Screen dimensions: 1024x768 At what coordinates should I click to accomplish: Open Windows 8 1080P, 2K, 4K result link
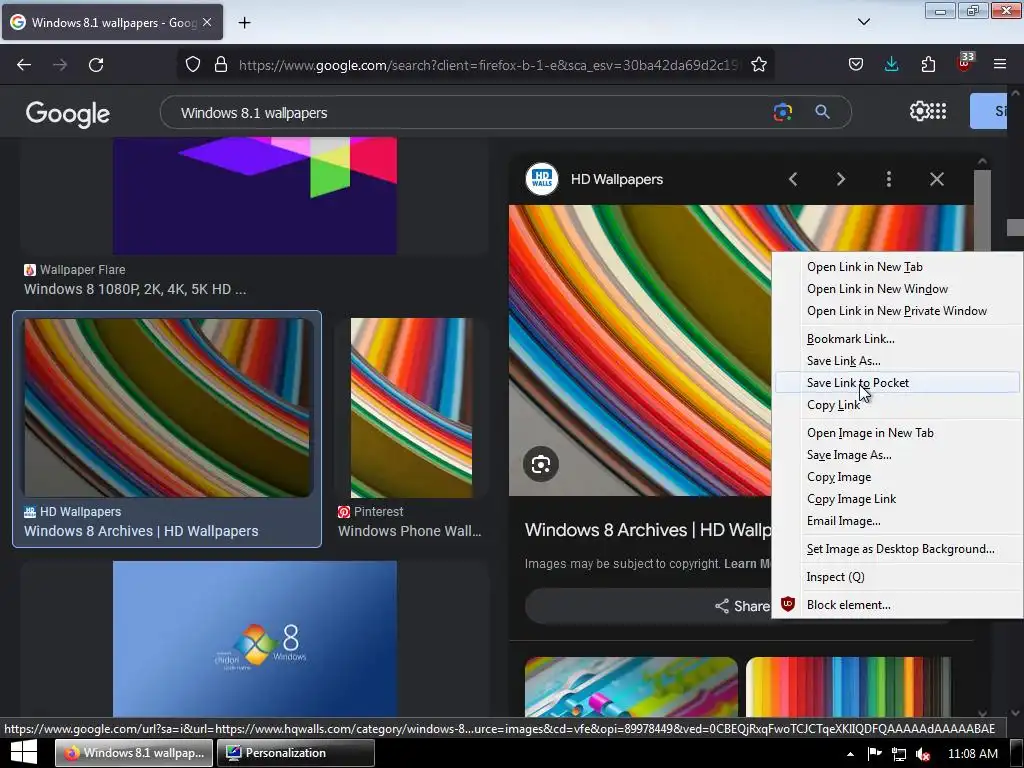point(135,289)
